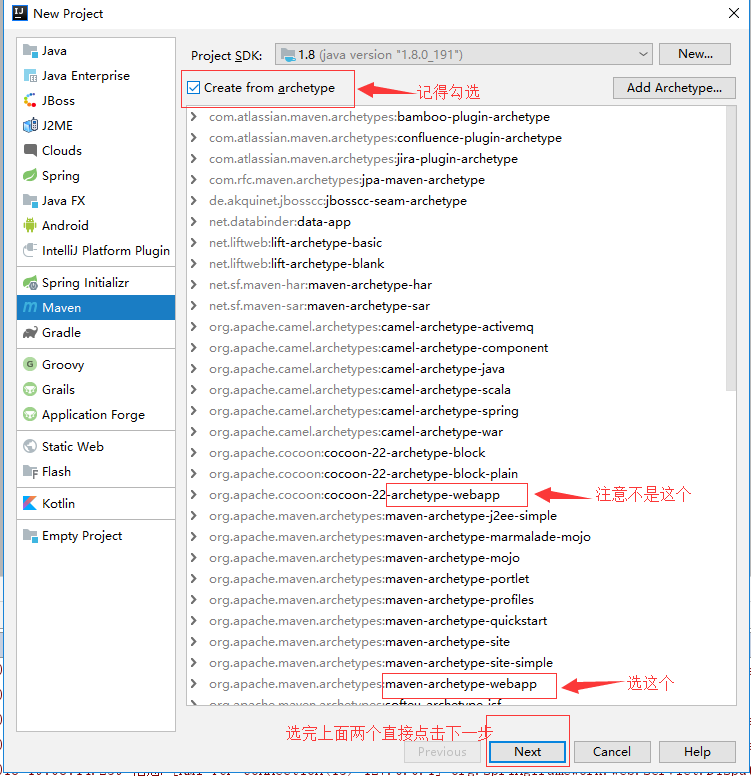
Task: Click the IntelliJ logo in title bar
Action: (20, 13)
